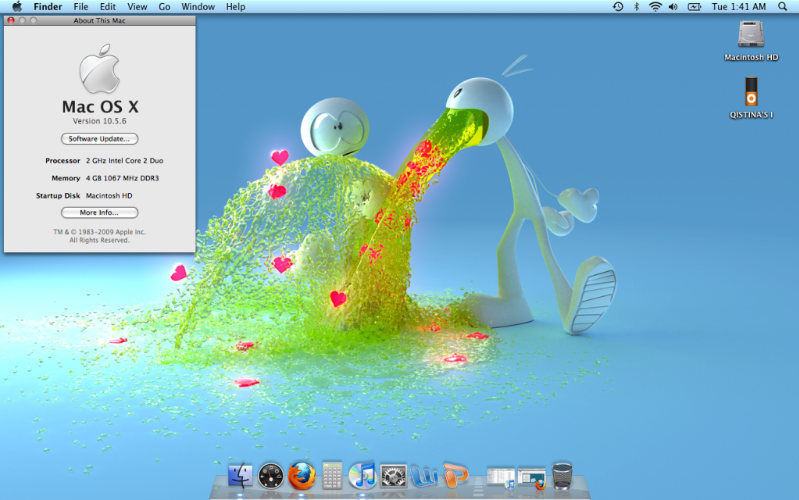Open Firefox browser in the Dock

tap(302, 476)
